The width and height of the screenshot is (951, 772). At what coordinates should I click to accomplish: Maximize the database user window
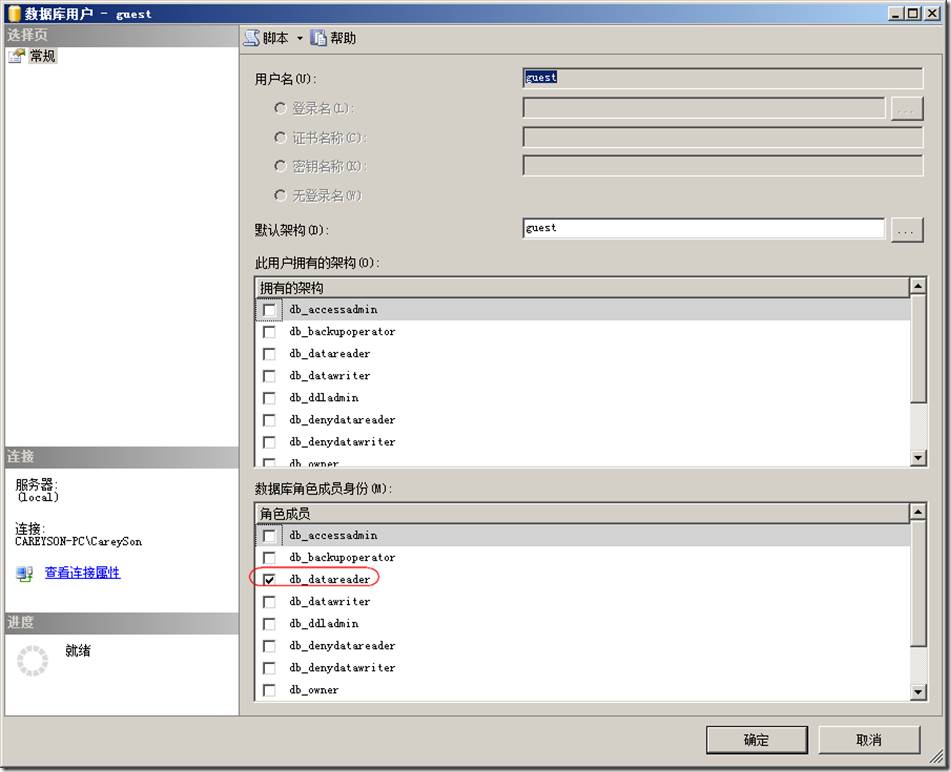pos(913,13)
